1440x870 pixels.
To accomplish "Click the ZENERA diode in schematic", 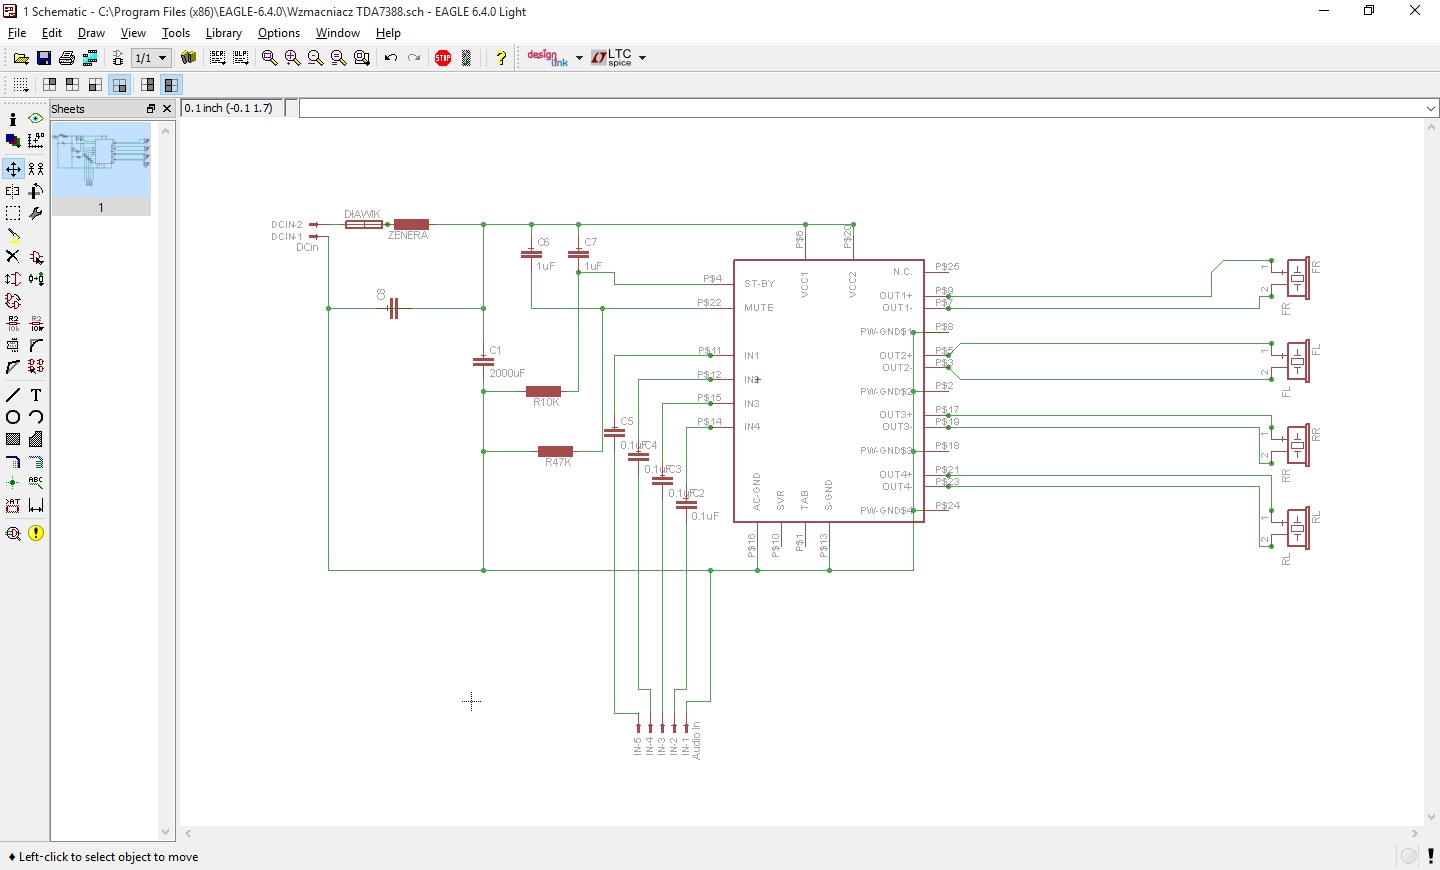I will pos(411,225).
